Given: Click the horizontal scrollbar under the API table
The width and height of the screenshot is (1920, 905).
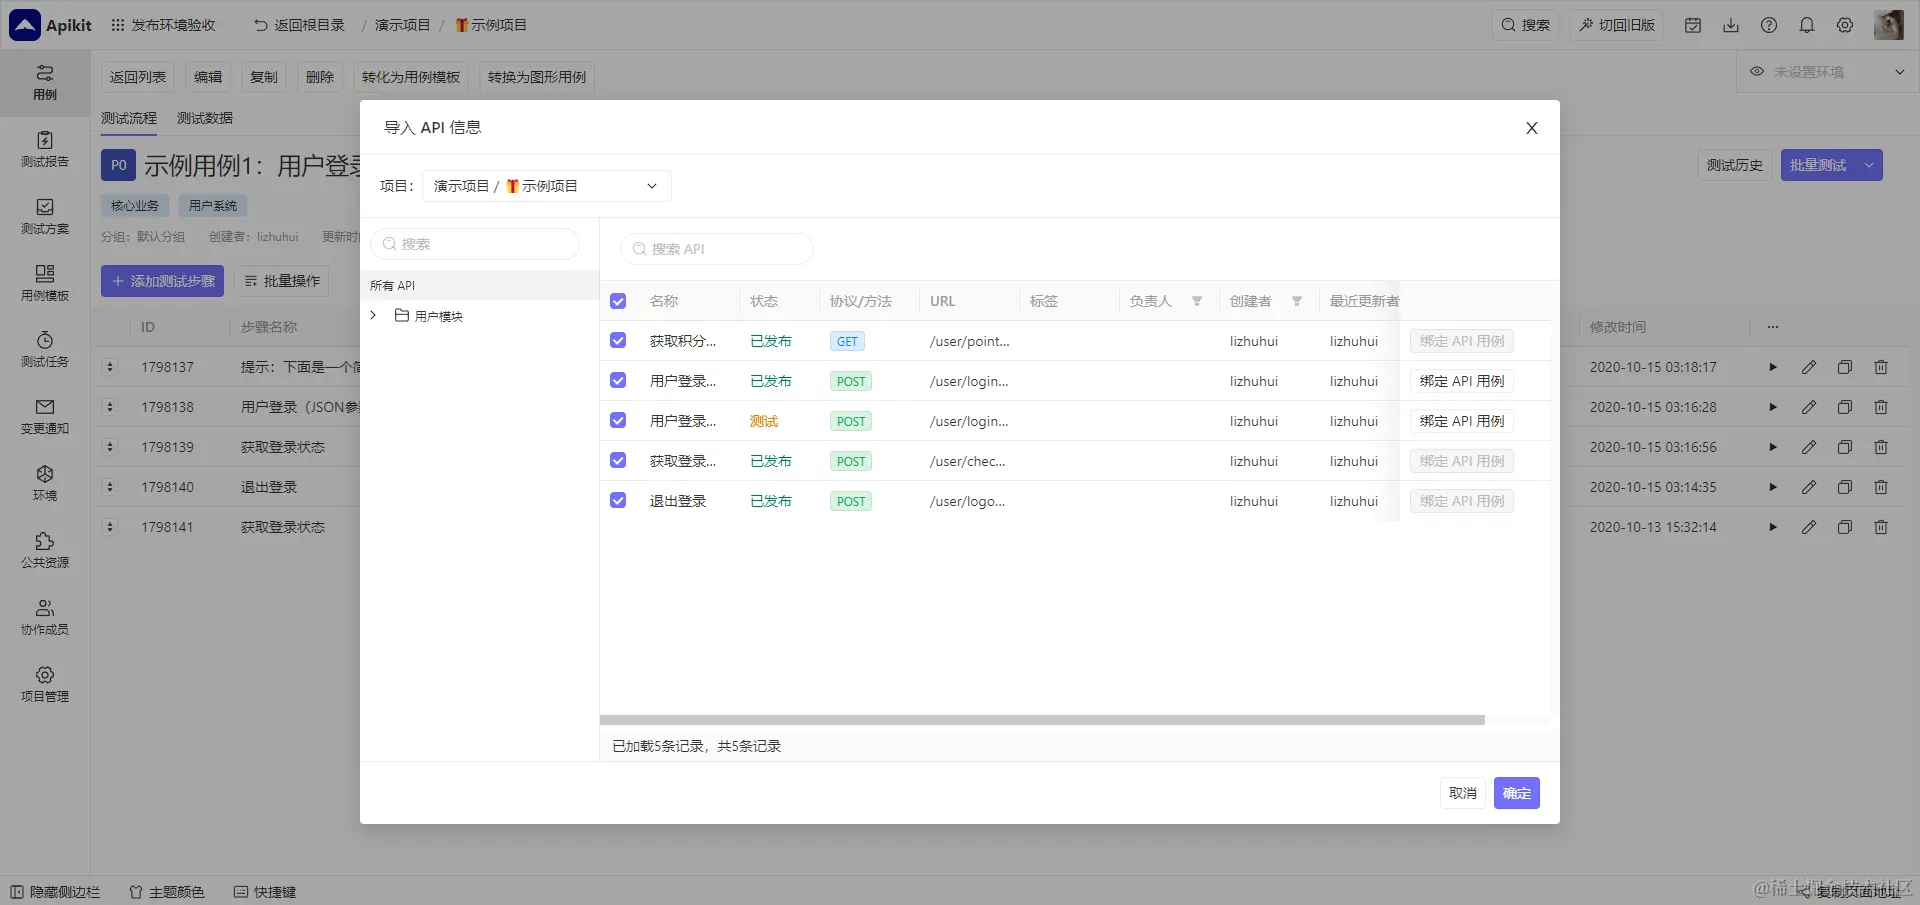Looking at the screenshot, I should coord(1042,720).
